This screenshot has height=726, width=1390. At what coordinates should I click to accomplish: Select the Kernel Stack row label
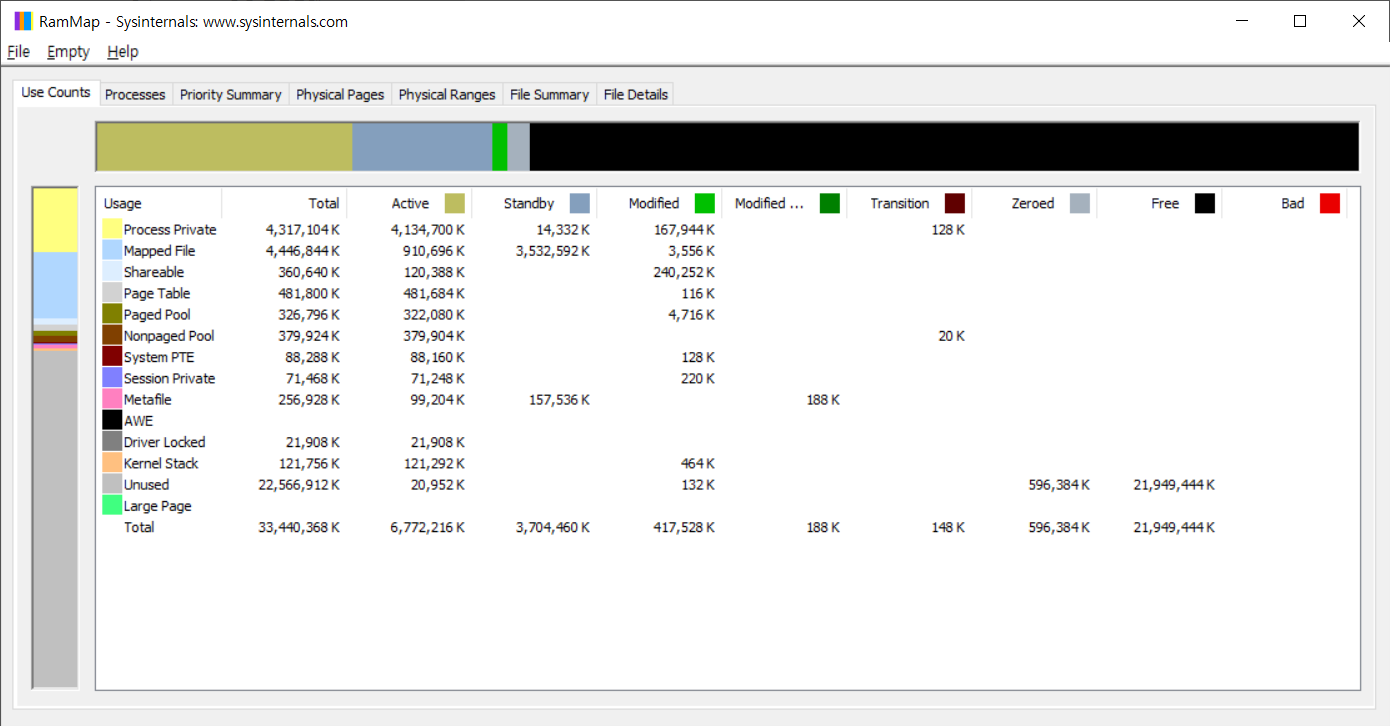pos(161,463)
